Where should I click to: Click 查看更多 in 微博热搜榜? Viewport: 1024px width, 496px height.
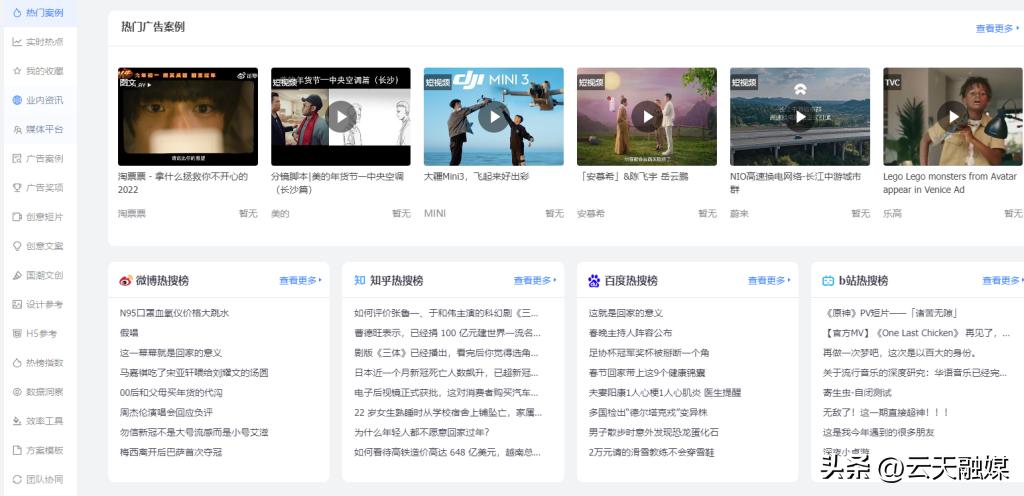[x=300, y=281]
